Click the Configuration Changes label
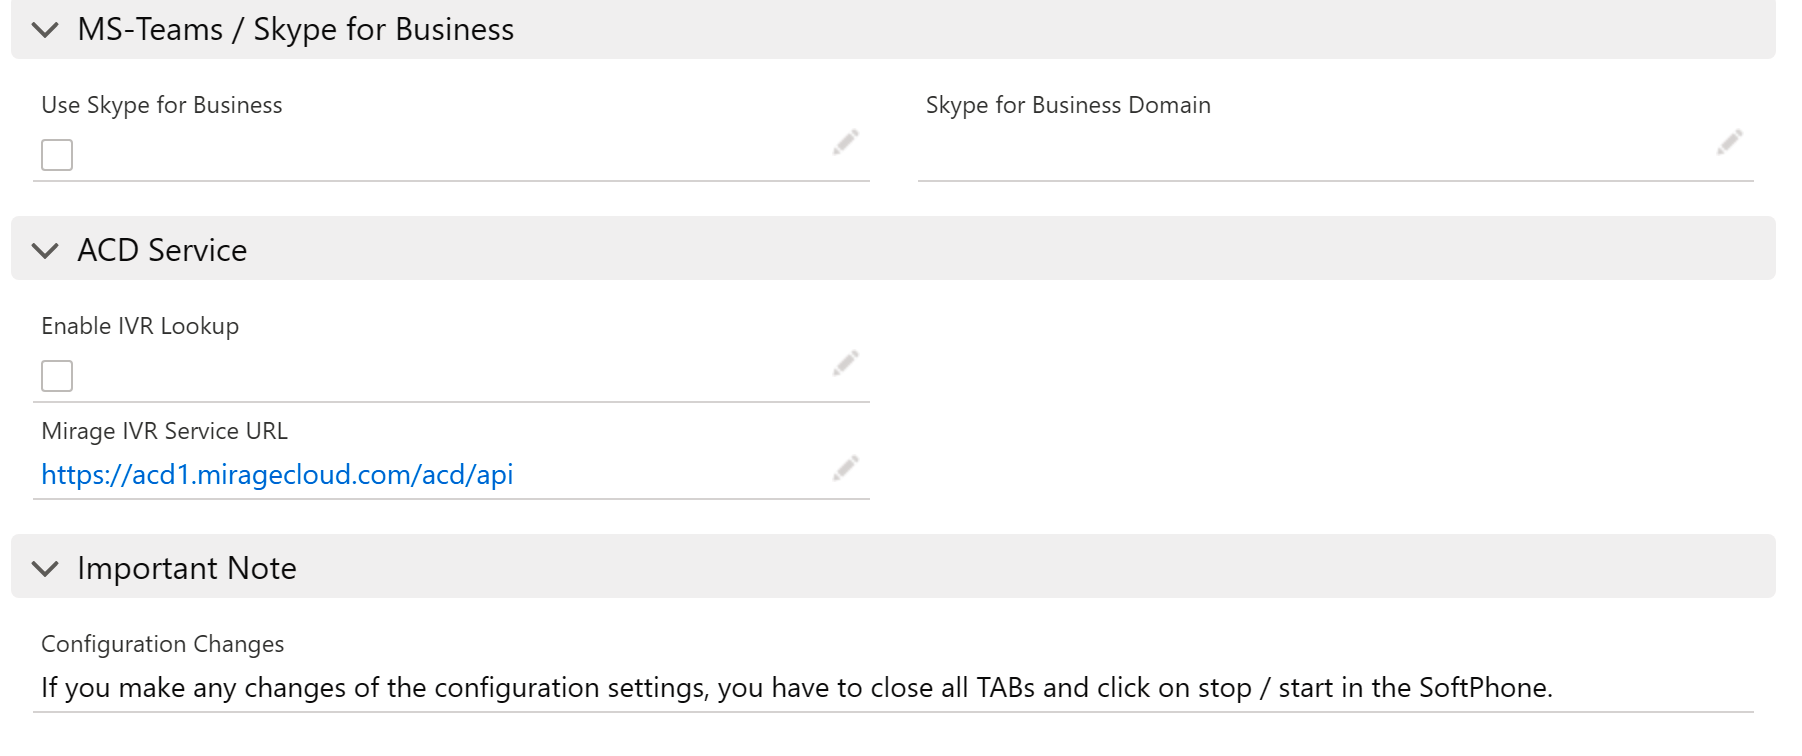 (x=163, y=644)
